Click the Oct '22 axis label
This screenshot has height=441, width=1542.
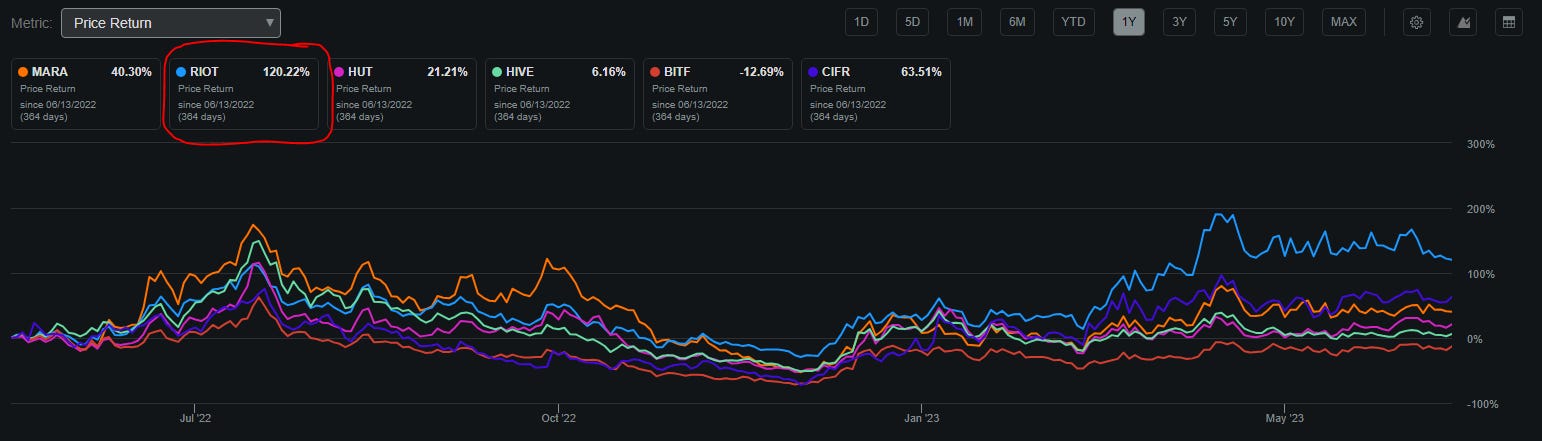[x=558, y=418]
